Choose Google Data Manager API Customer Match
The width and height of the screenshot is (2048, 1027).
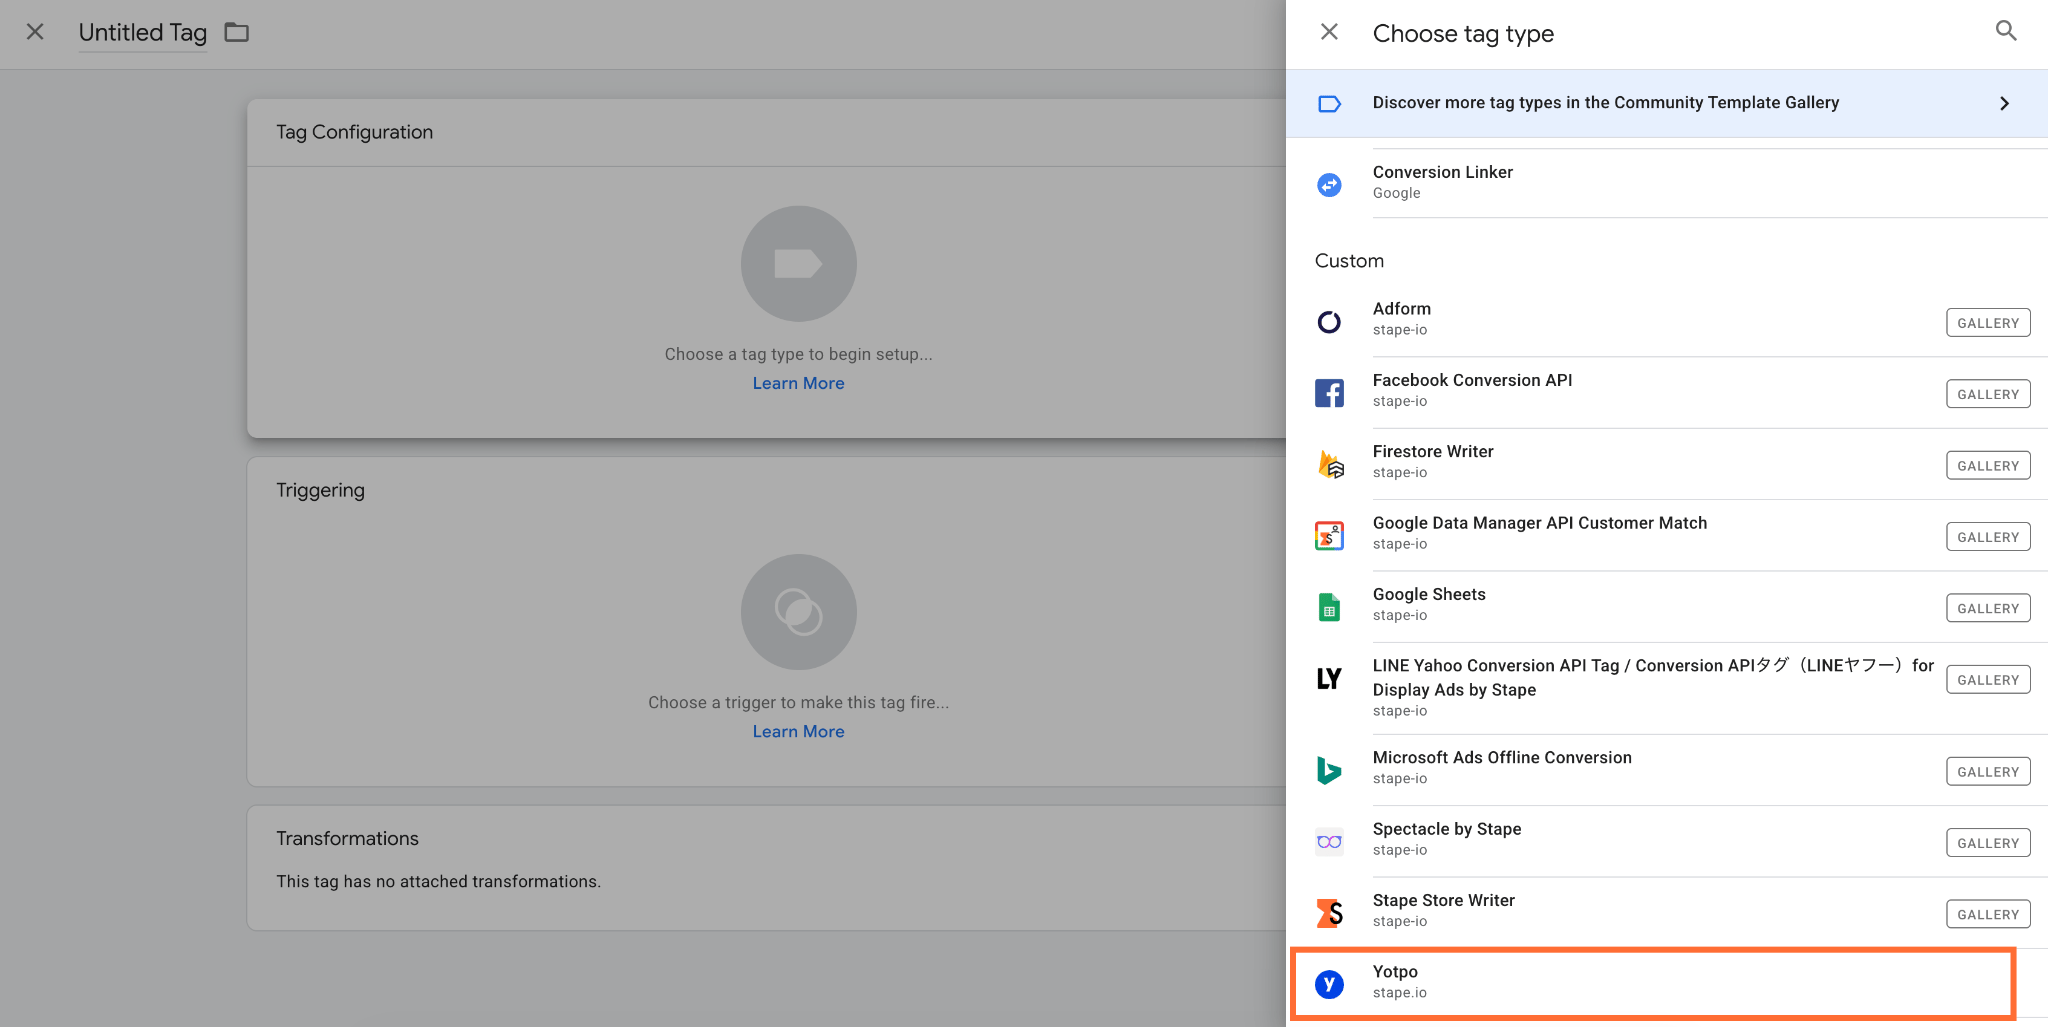(1540, 523)
